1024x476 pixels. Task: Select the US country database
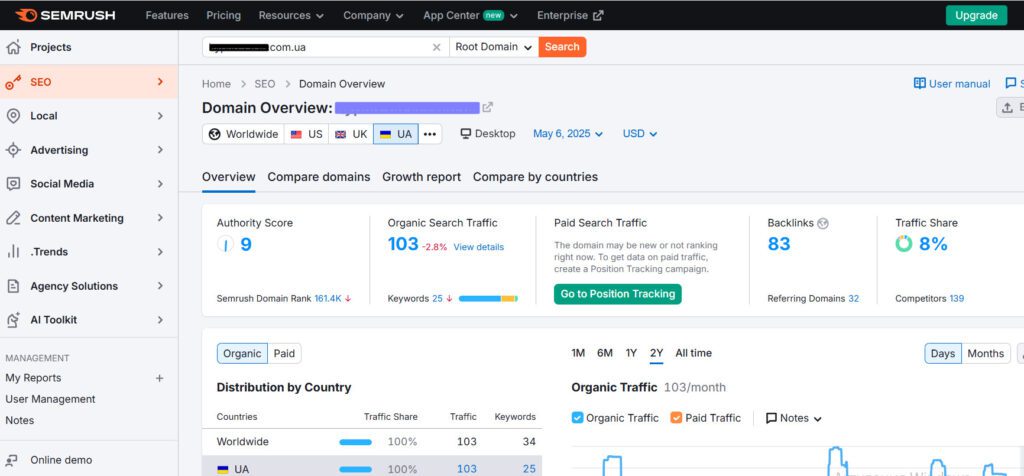(306, 134)
